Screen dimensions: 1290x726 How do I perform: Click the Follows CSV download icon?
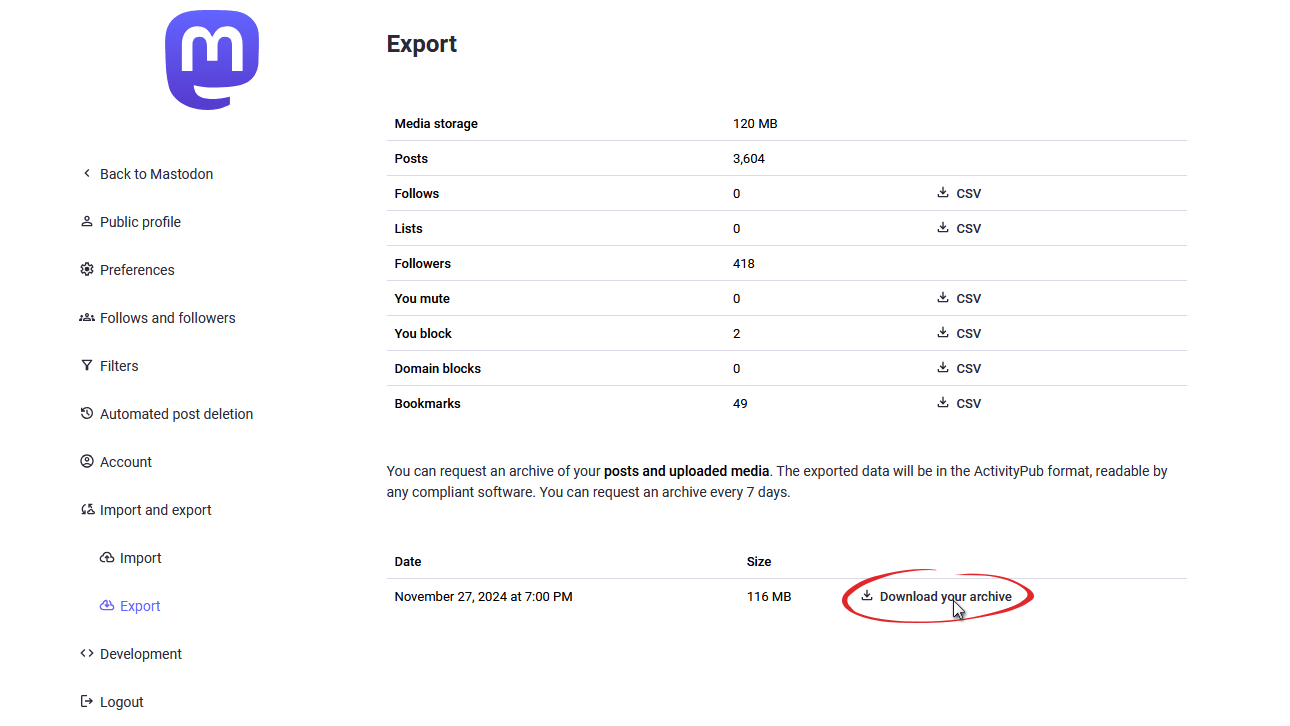tap(943, 193)
